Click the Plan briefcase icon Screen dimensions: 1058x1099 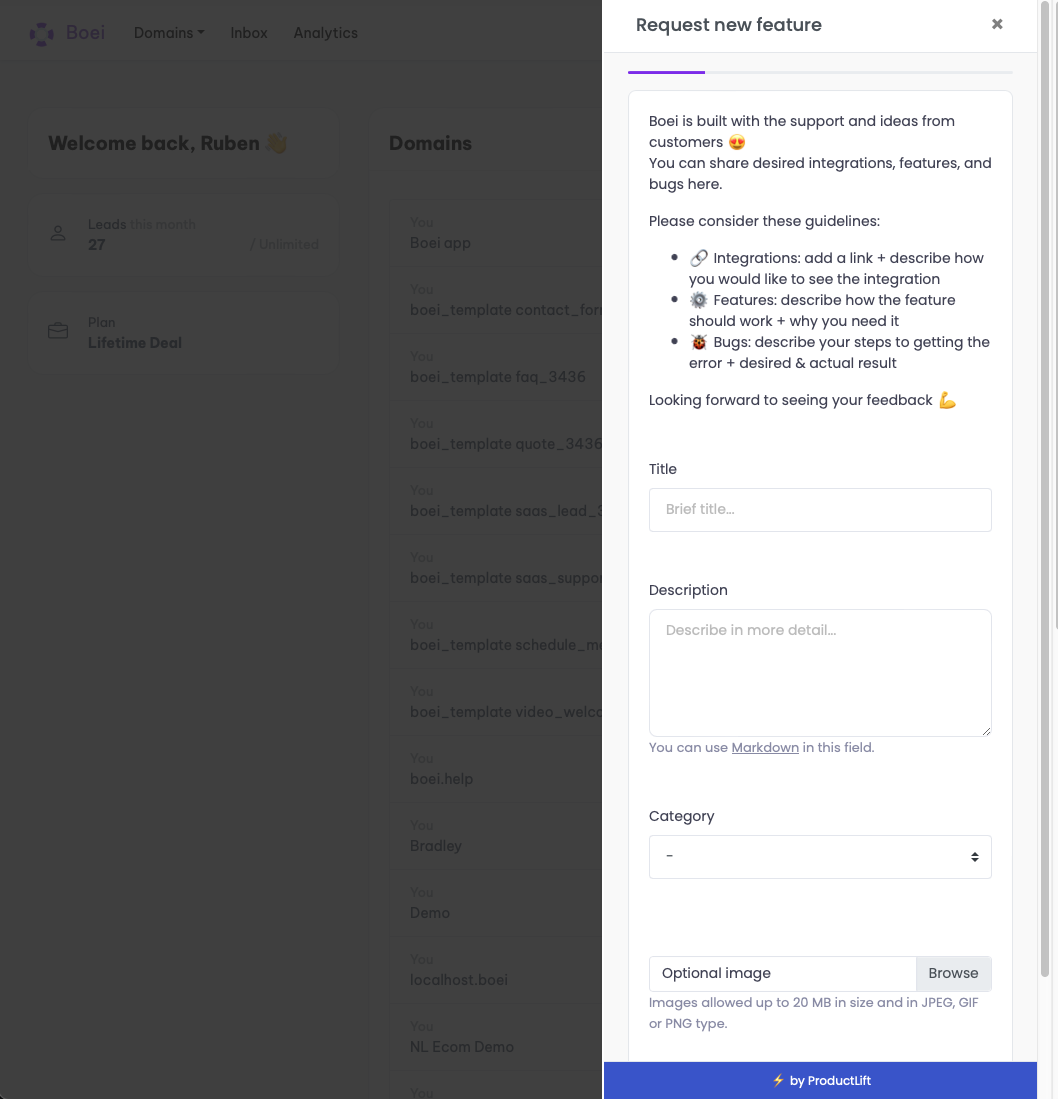coord(58,331)
